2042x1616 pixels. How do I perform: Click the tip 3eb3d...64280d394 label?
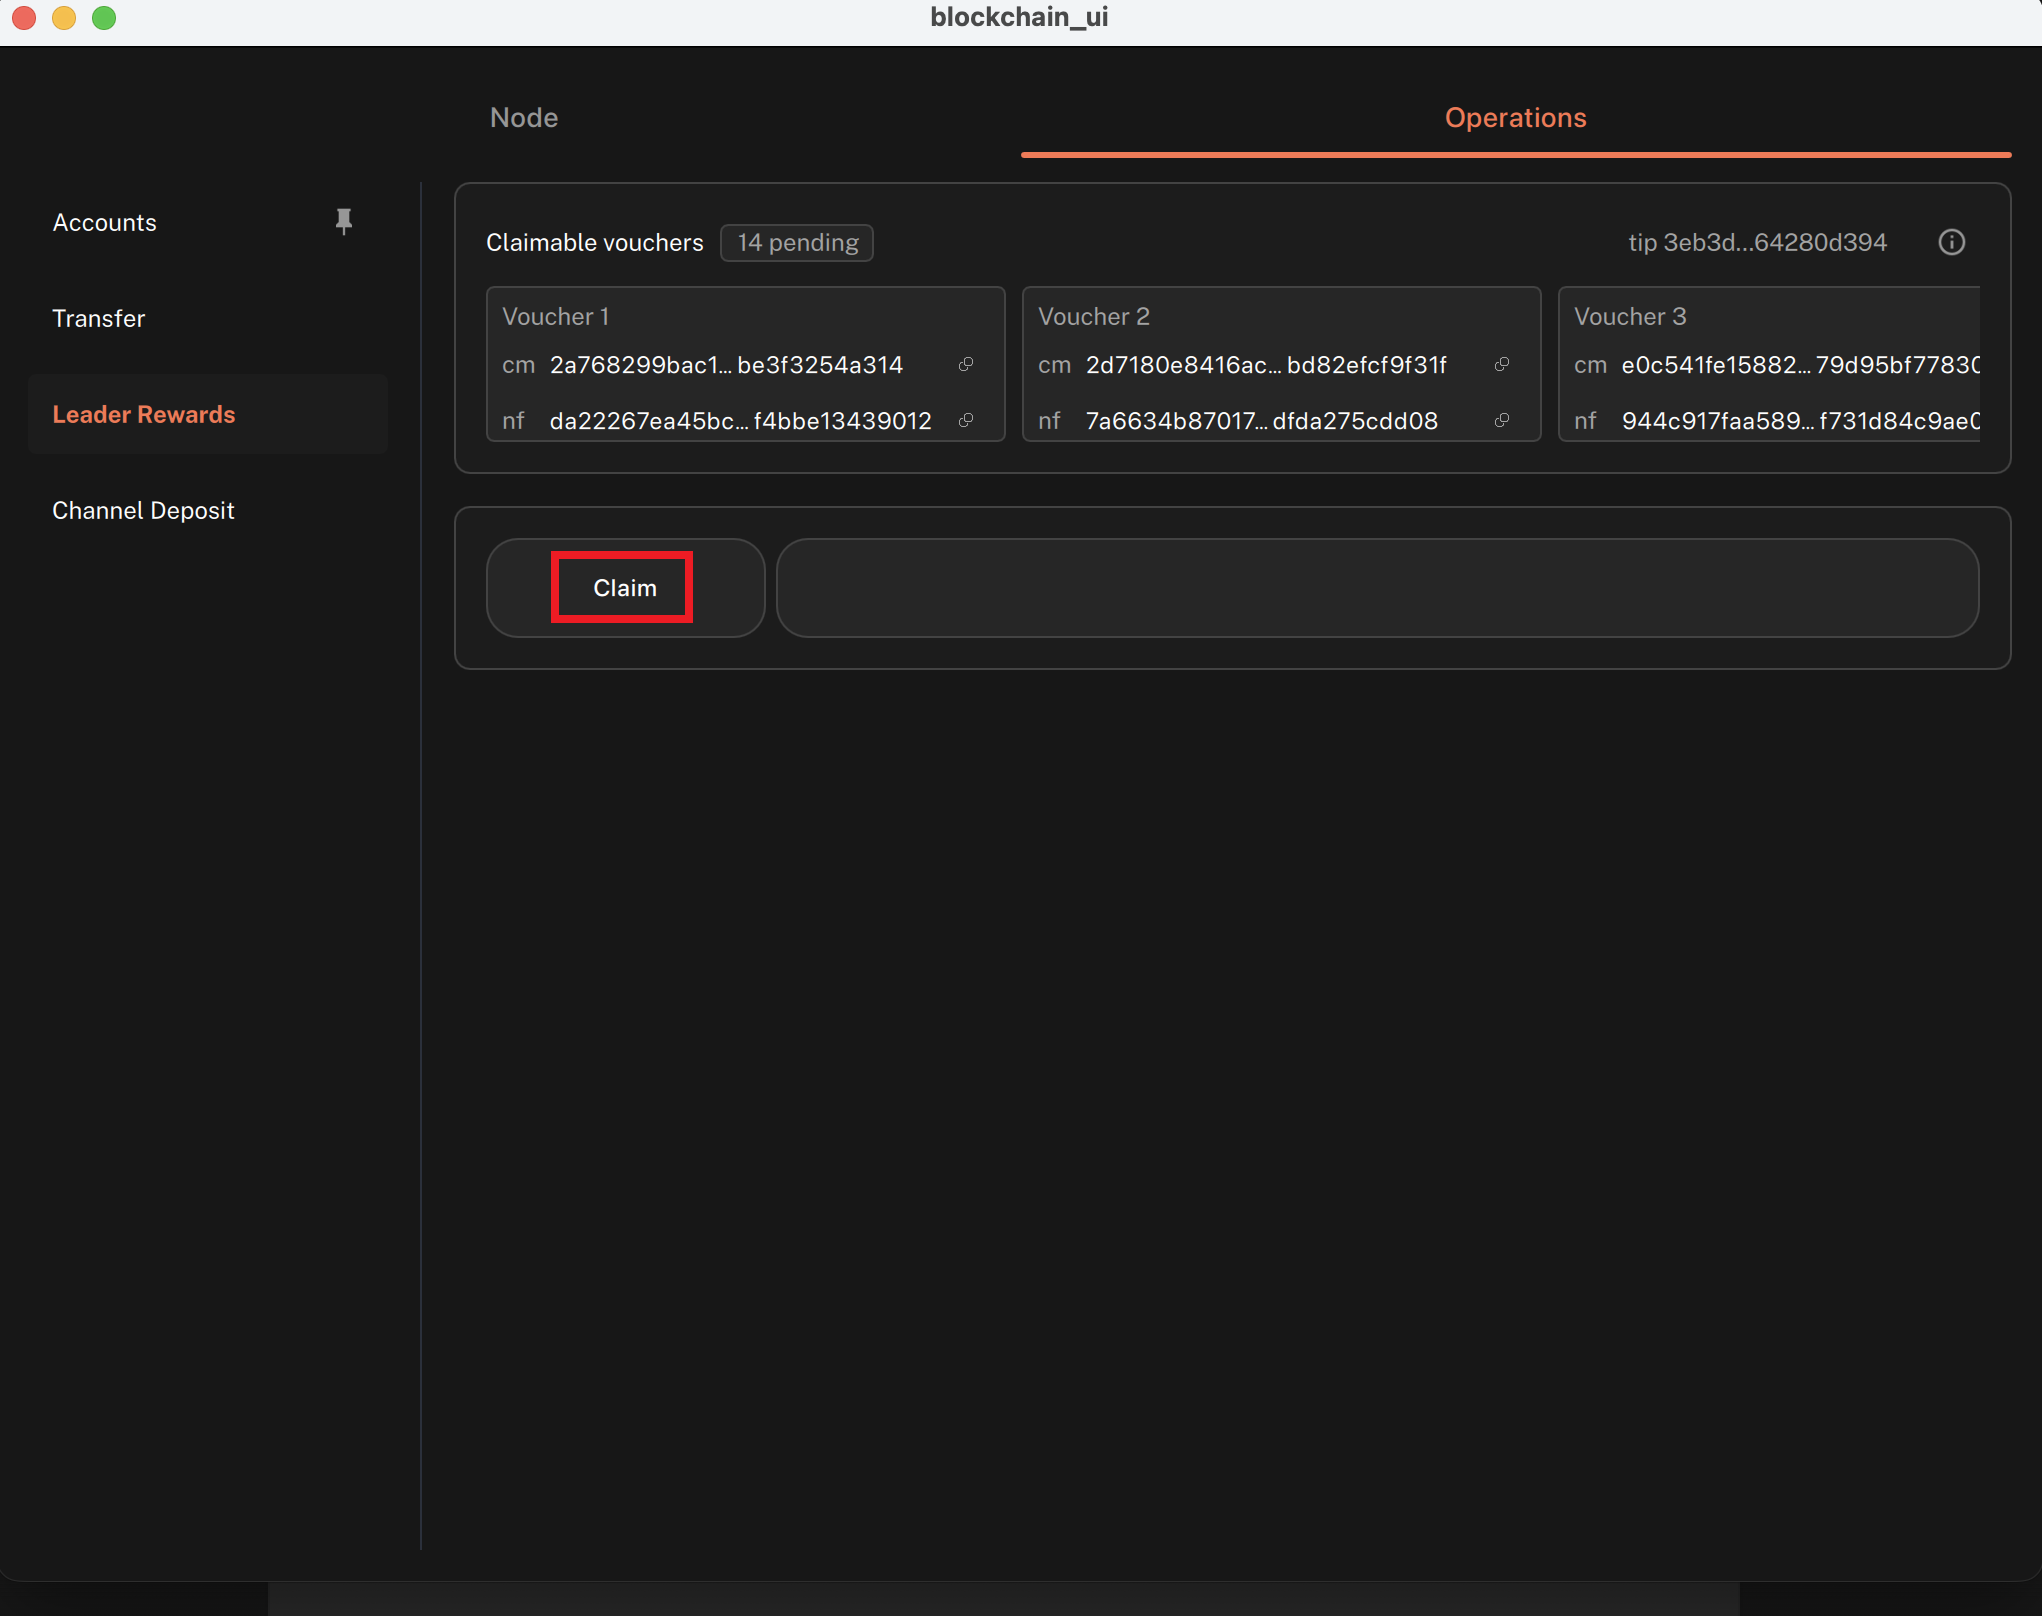pyautogui.click(x=1757, y=243)
